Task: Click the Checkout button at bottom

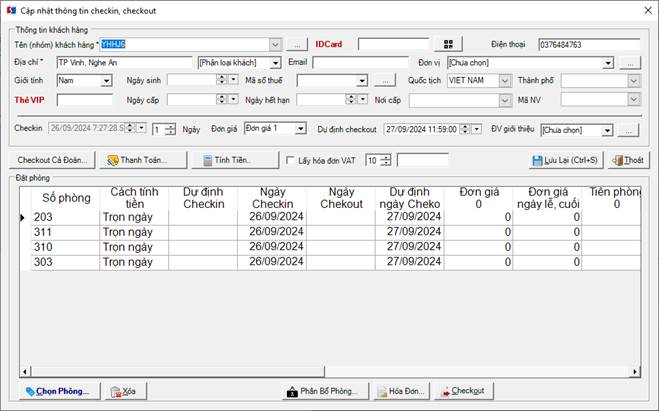Action: [464, 391]
